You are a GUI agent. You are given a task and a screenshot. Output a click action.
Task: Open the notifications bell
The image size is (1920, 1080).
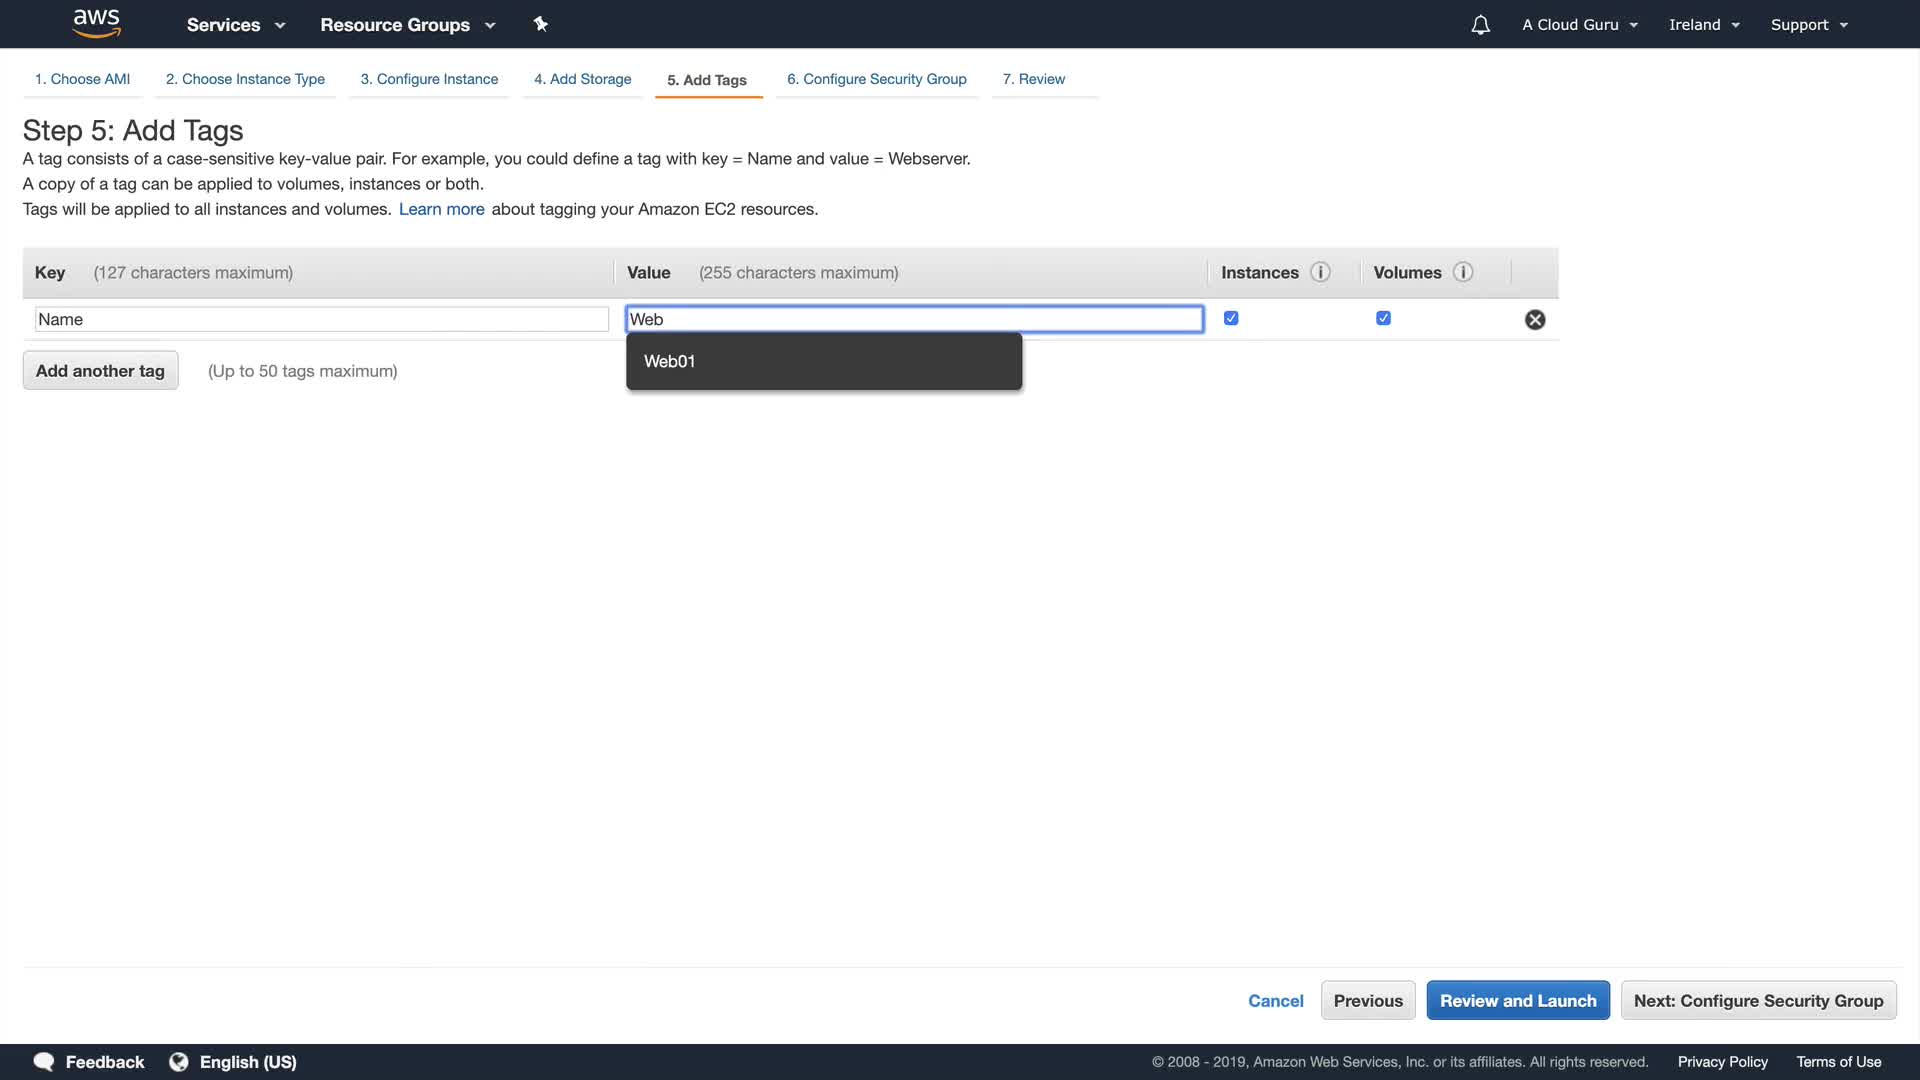1480,25
